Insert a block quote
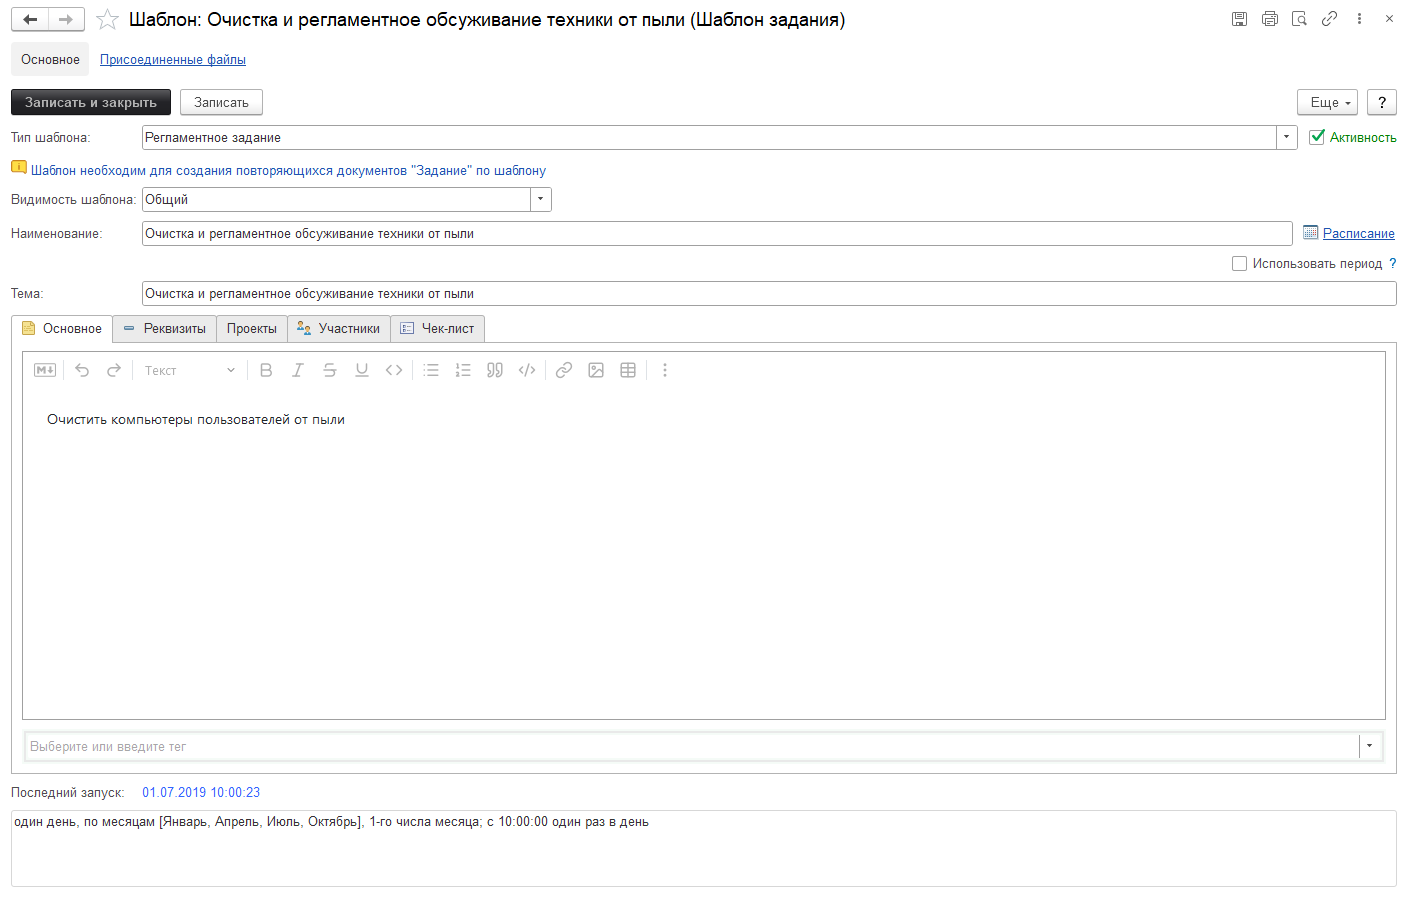 (x=495, y=370)
